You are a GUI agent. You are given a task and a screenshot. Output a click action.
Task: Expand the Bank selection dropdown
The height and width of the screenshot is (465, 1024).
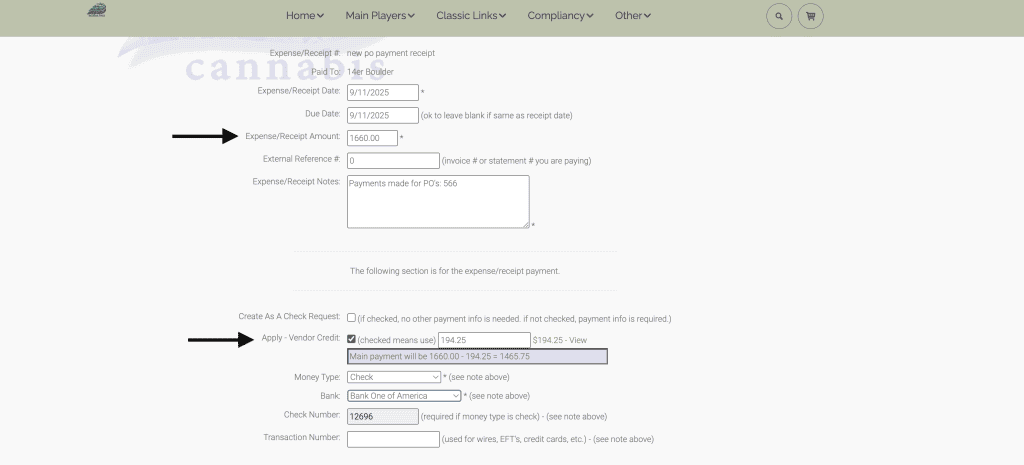point(404,396)
